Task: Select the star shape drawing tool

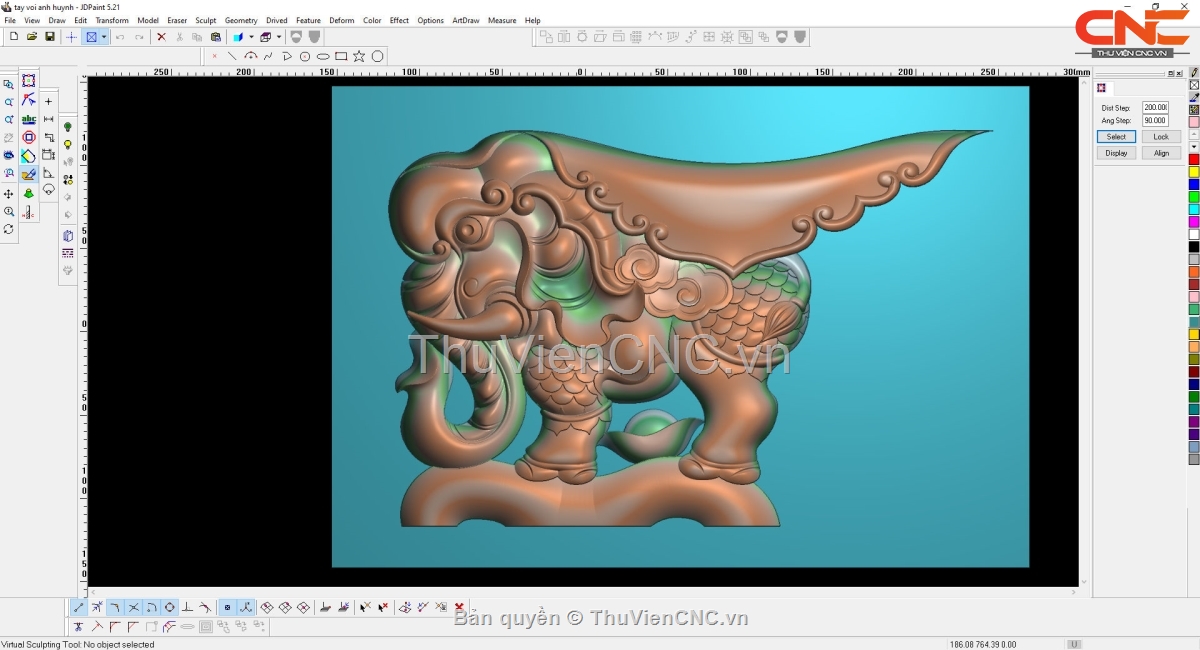Action: (359, 57)
